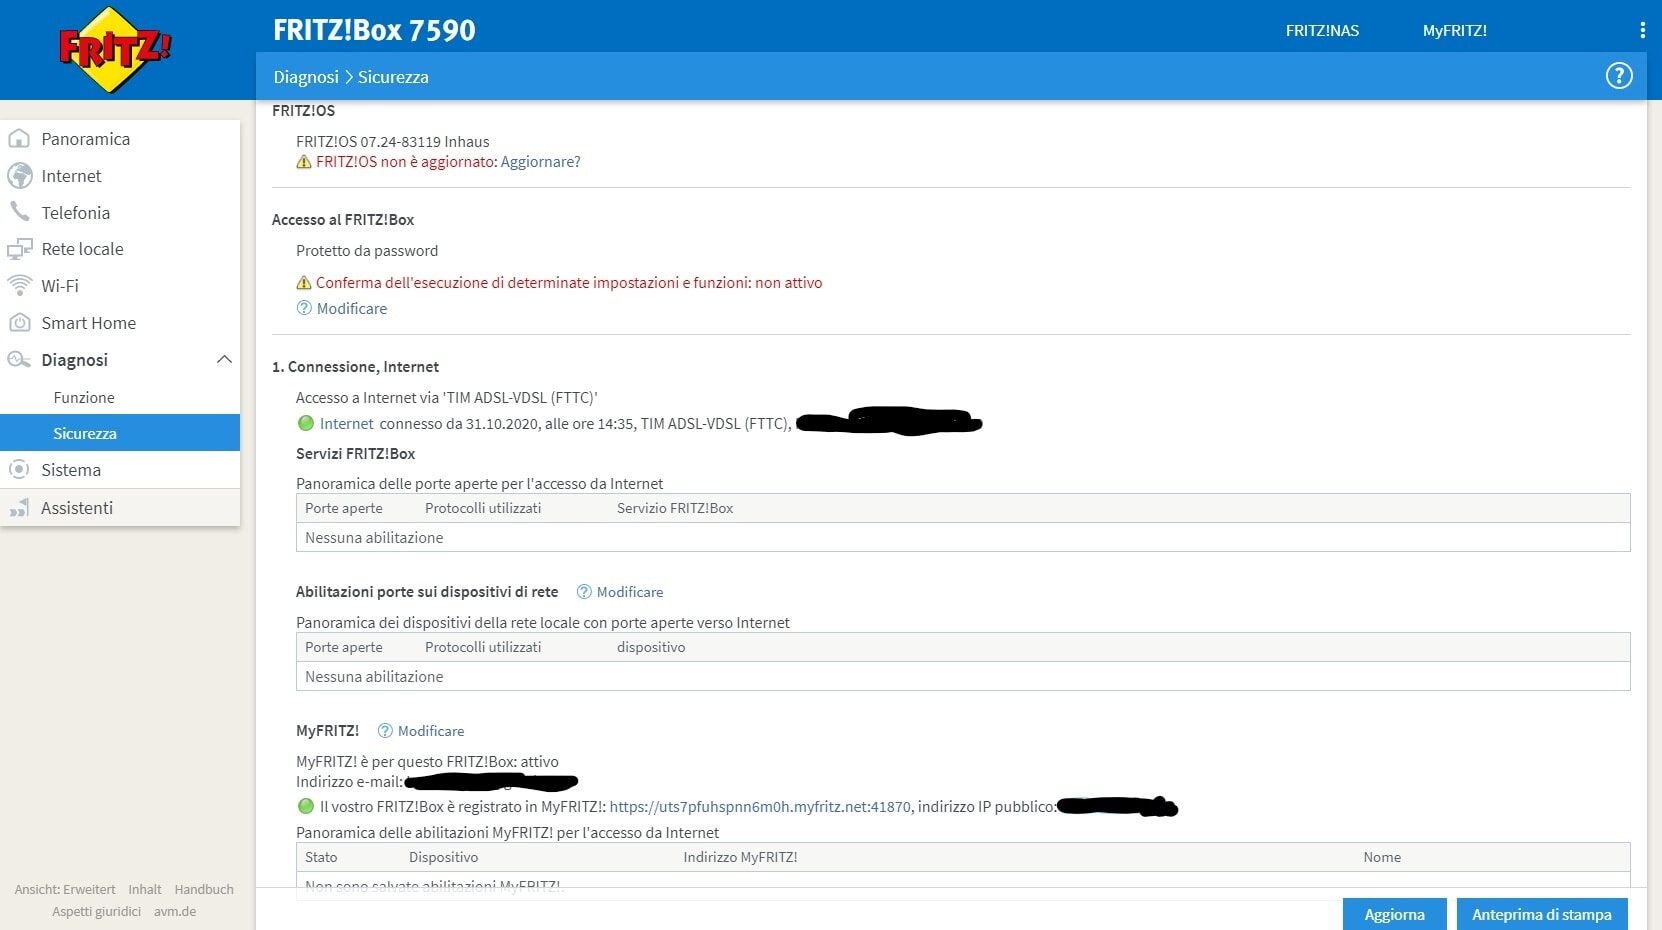The height and width of the screenshot is (930, 1662).
Task: Click the Internet globe icon
Action: tap(19, 176)
